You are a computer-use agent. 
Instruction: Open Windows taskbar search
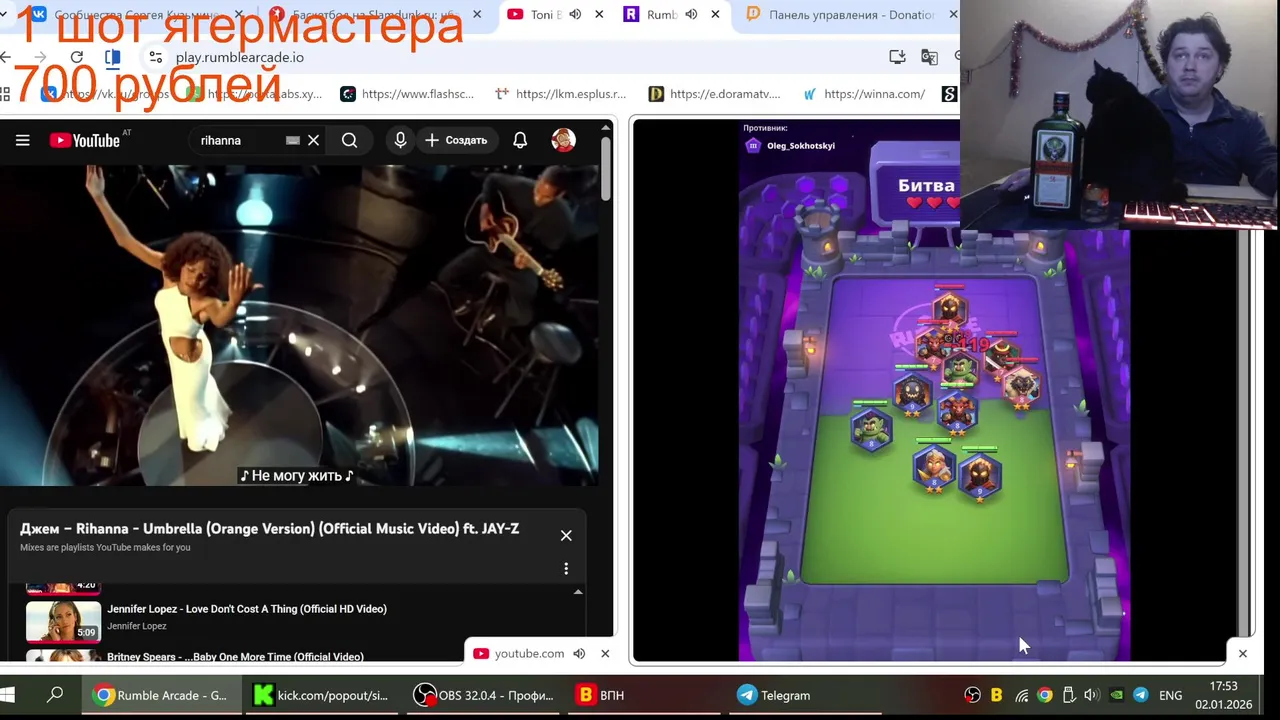coord(56,695)
